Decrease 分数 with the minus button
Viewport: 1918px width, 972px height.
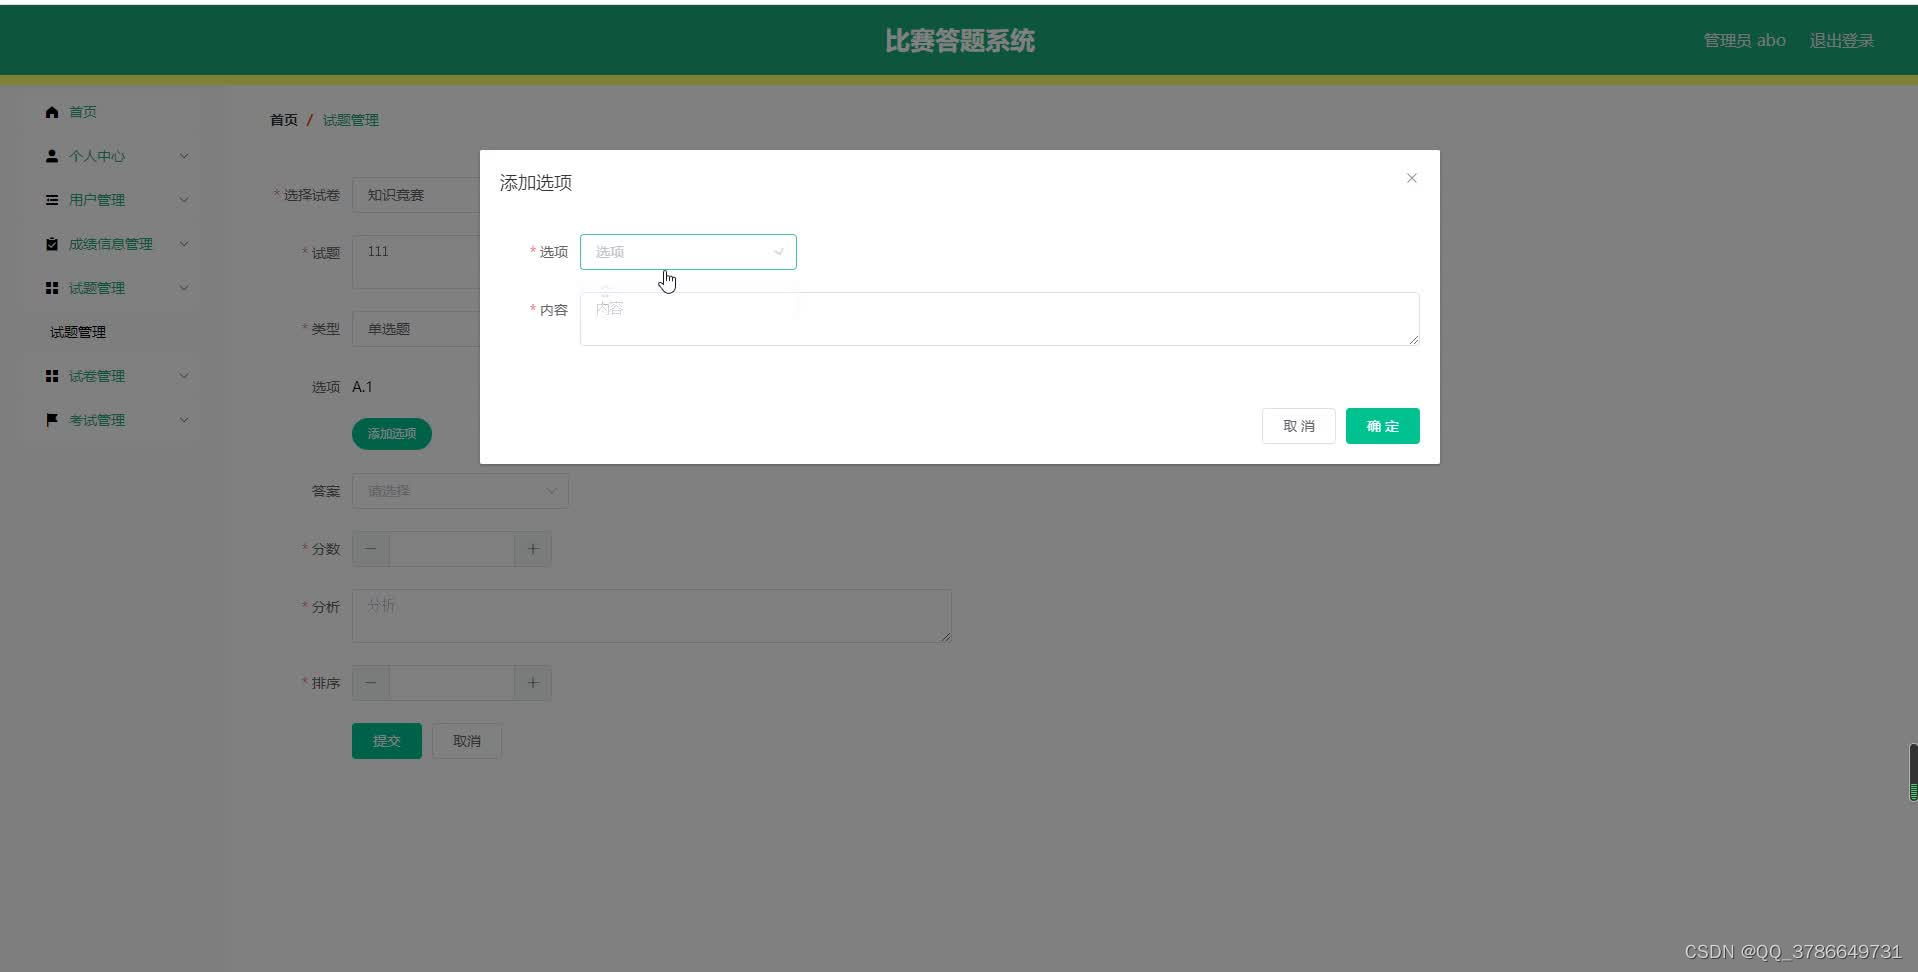click(x=371, y=549)
